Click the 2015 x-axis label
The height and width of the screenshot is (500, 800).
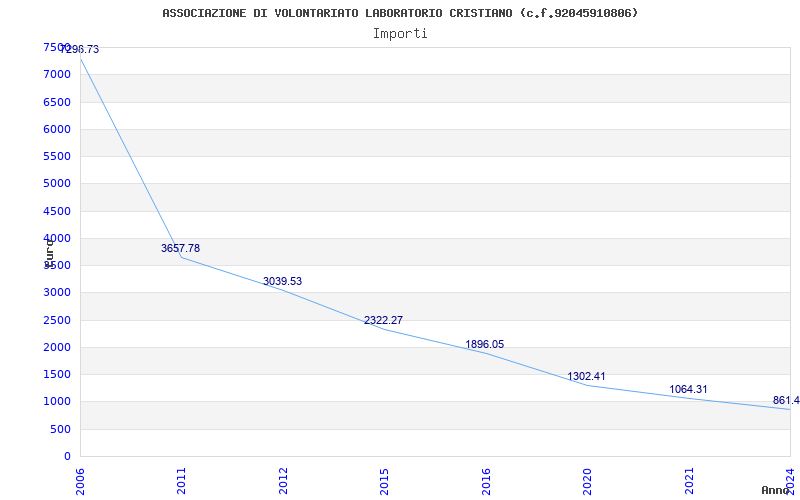[x=384, y=481]
